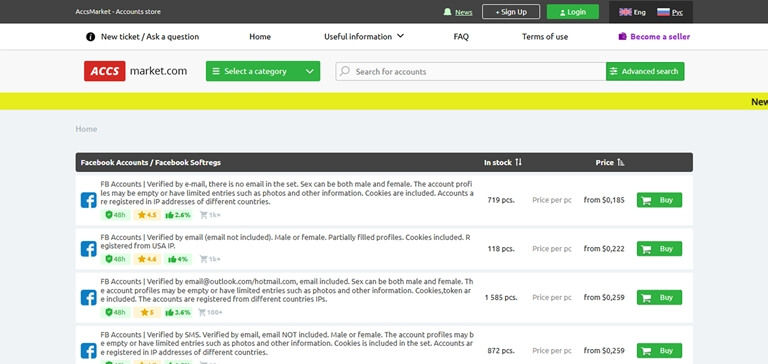Click 2.6% thumbs-up badge
The height and width of the screenshot is (364, 768).
click(178, 215)
